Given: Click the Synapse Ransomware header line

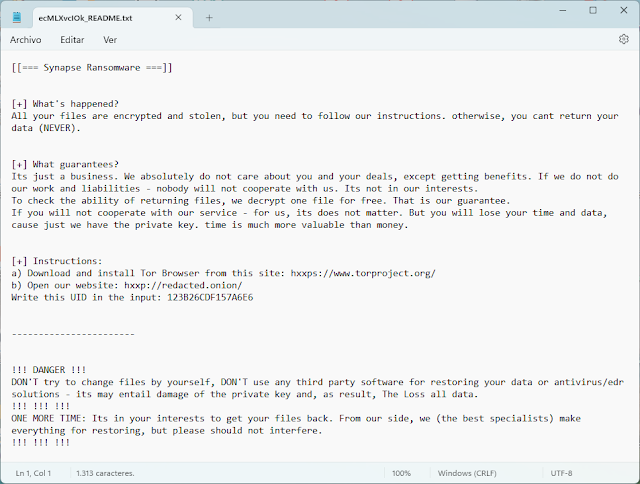Looking at the screenshot, I should (x=92, y=67).
